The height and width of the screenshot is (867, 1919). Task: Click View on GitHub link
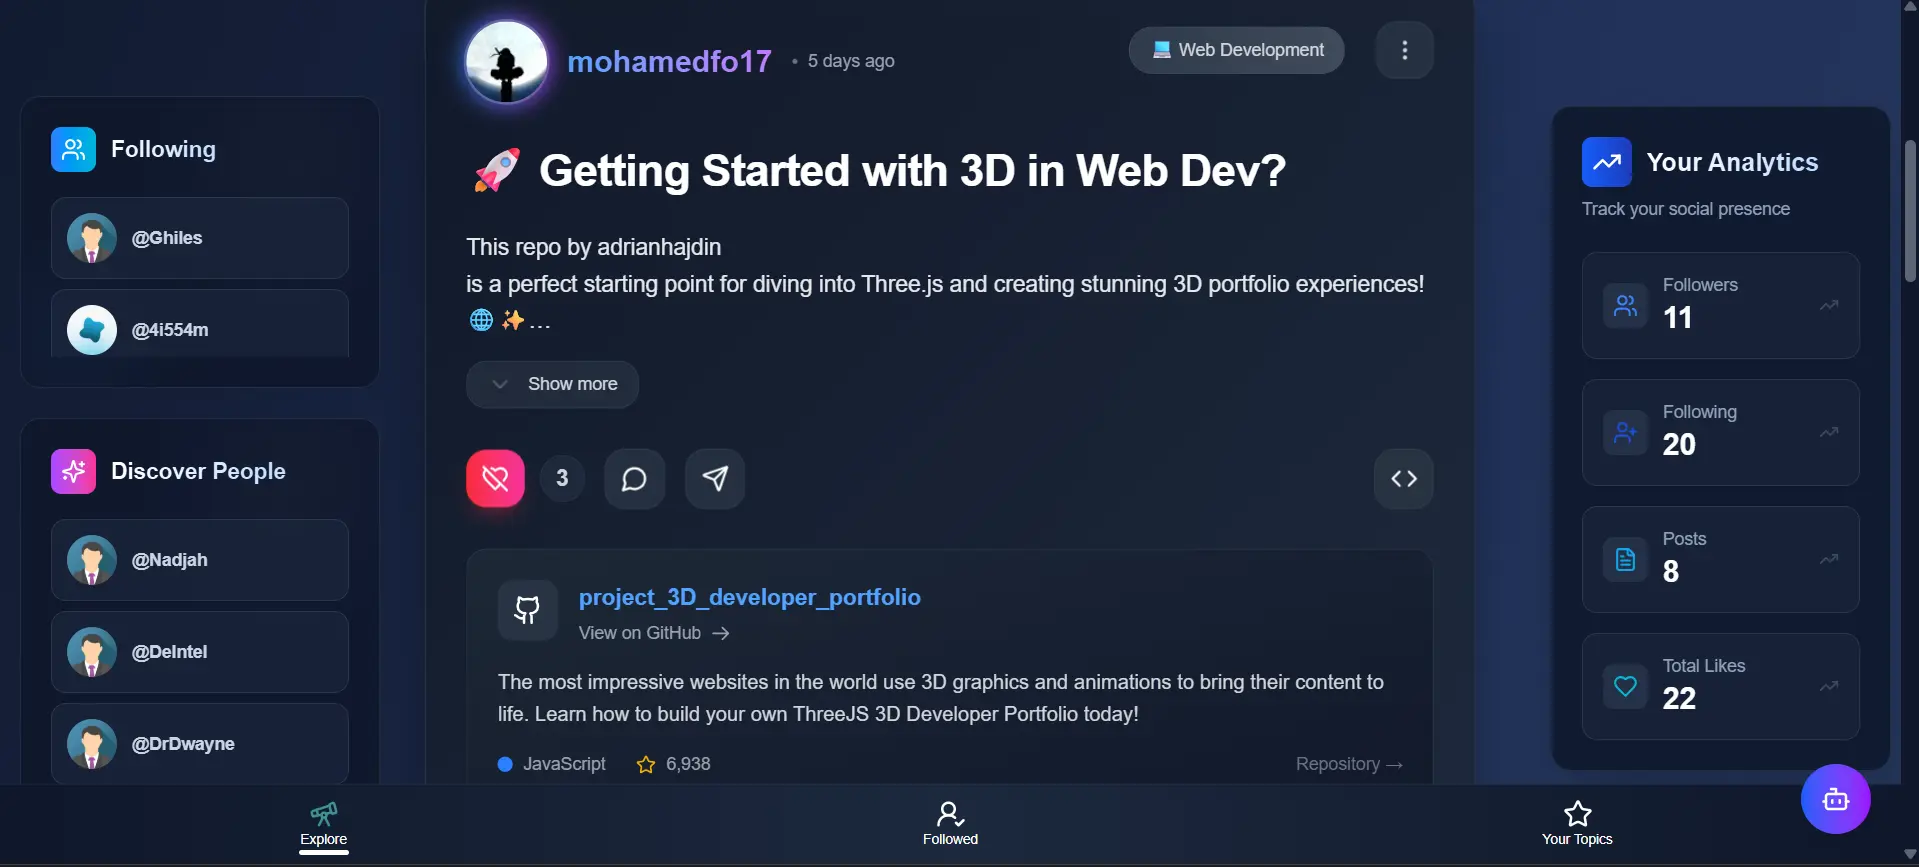[x=654, y=633]
